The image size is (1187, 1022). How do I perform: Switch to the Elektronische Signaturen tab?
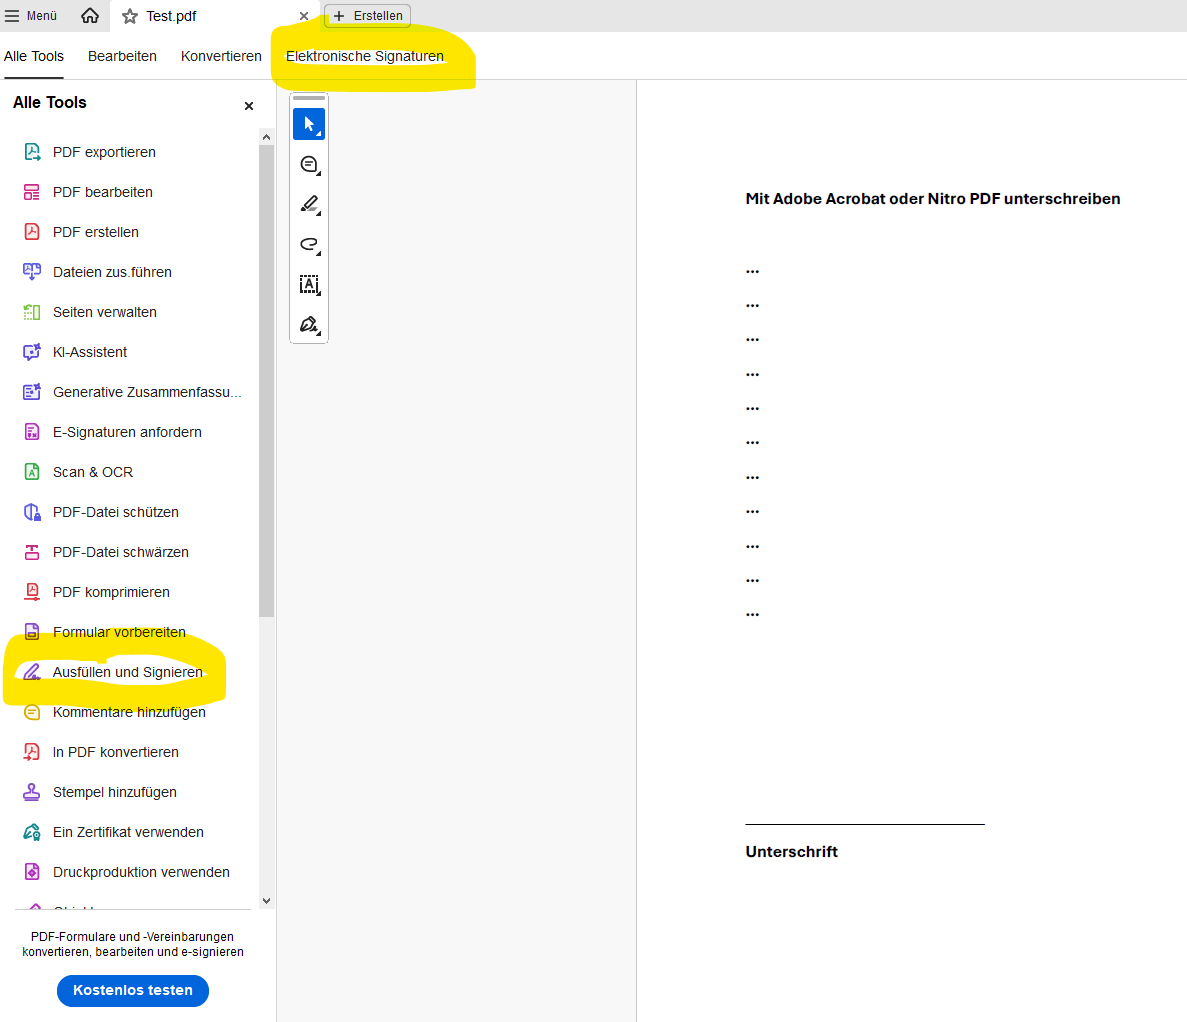[x=365, y=56]
